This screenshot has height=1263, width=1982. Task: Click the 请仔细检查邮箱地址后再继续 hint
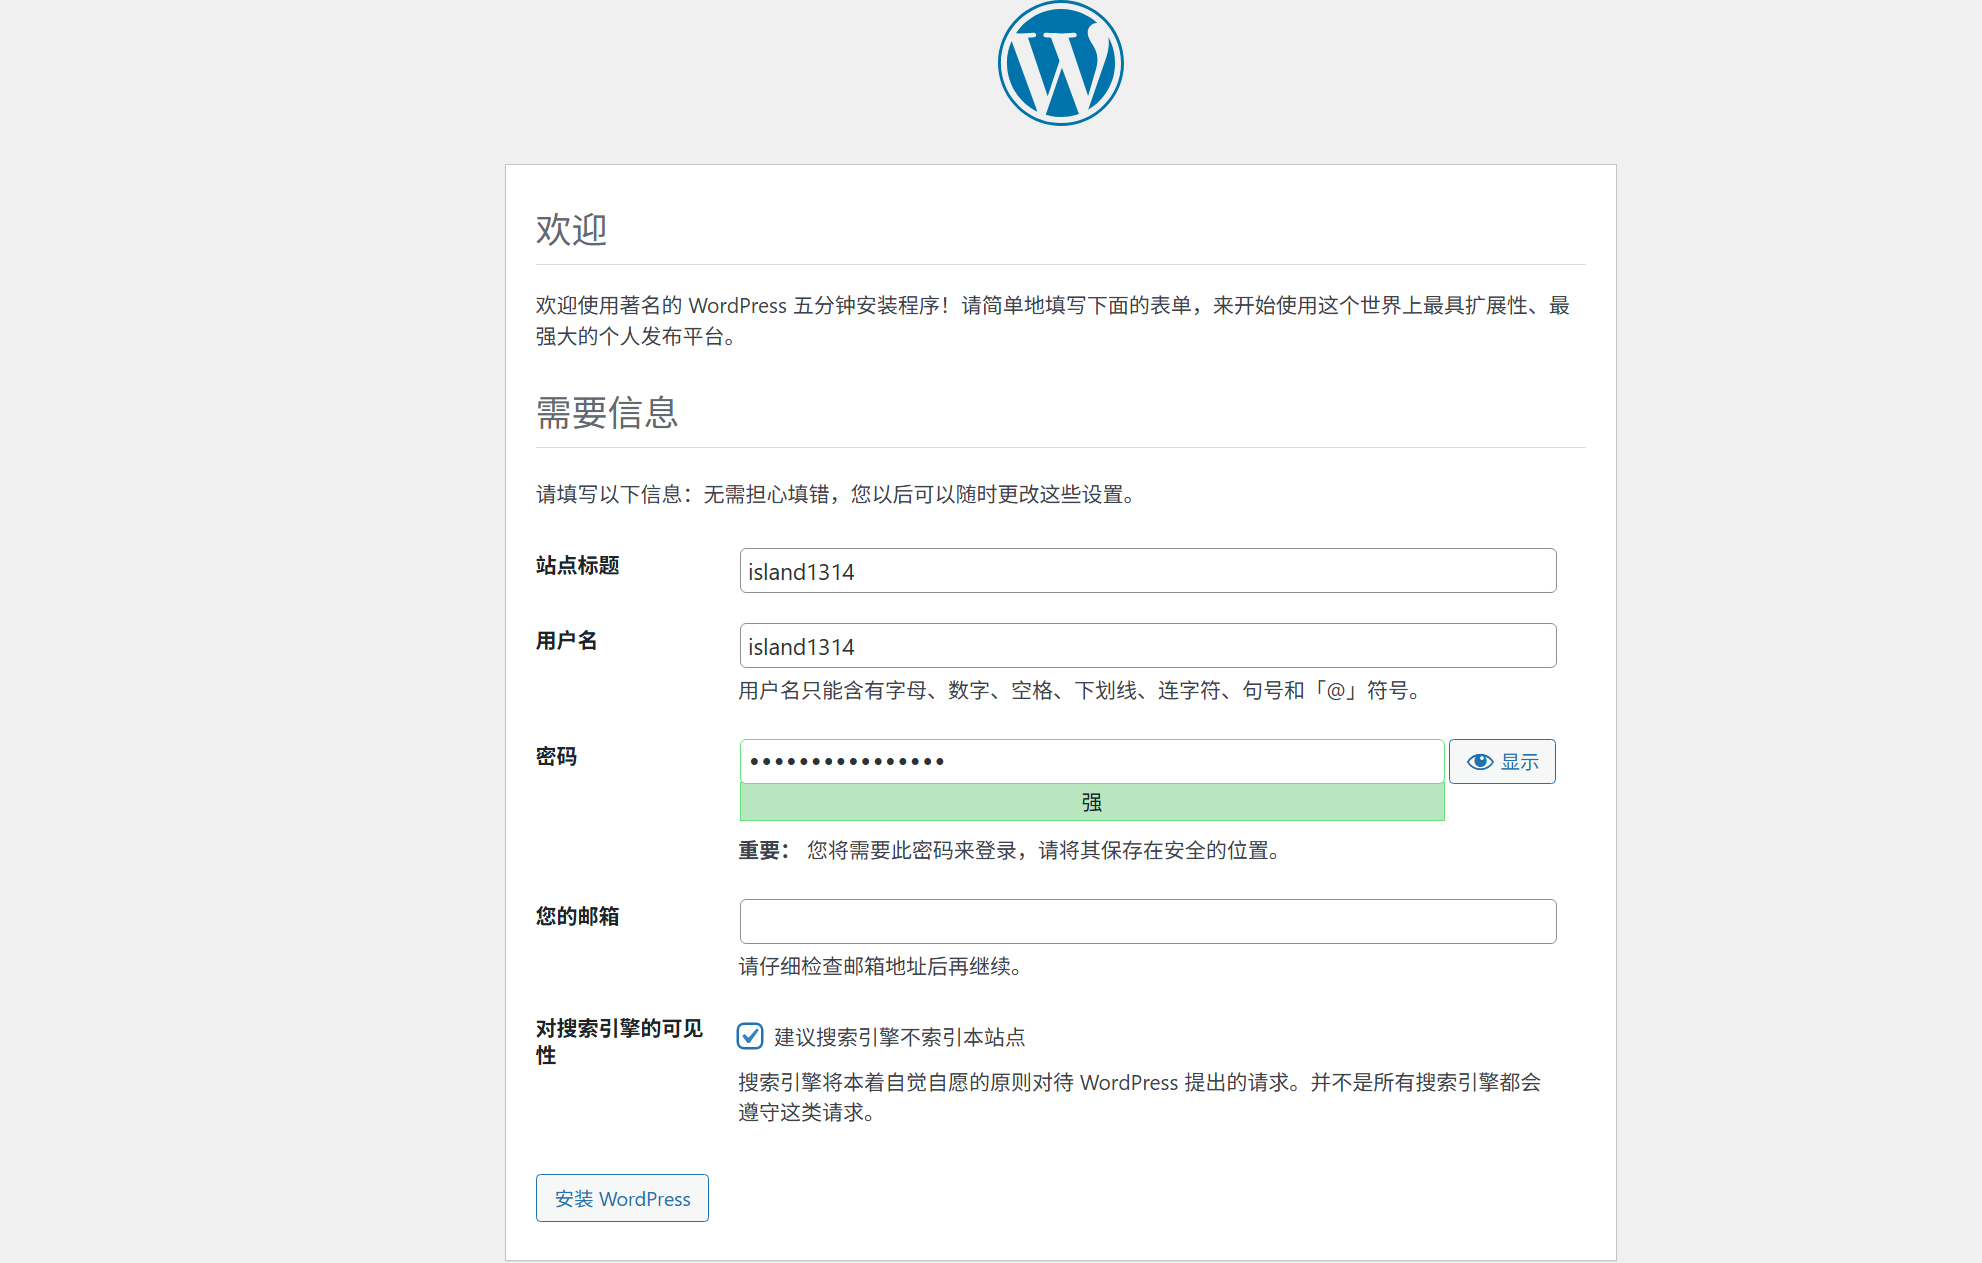click(880, 966)
